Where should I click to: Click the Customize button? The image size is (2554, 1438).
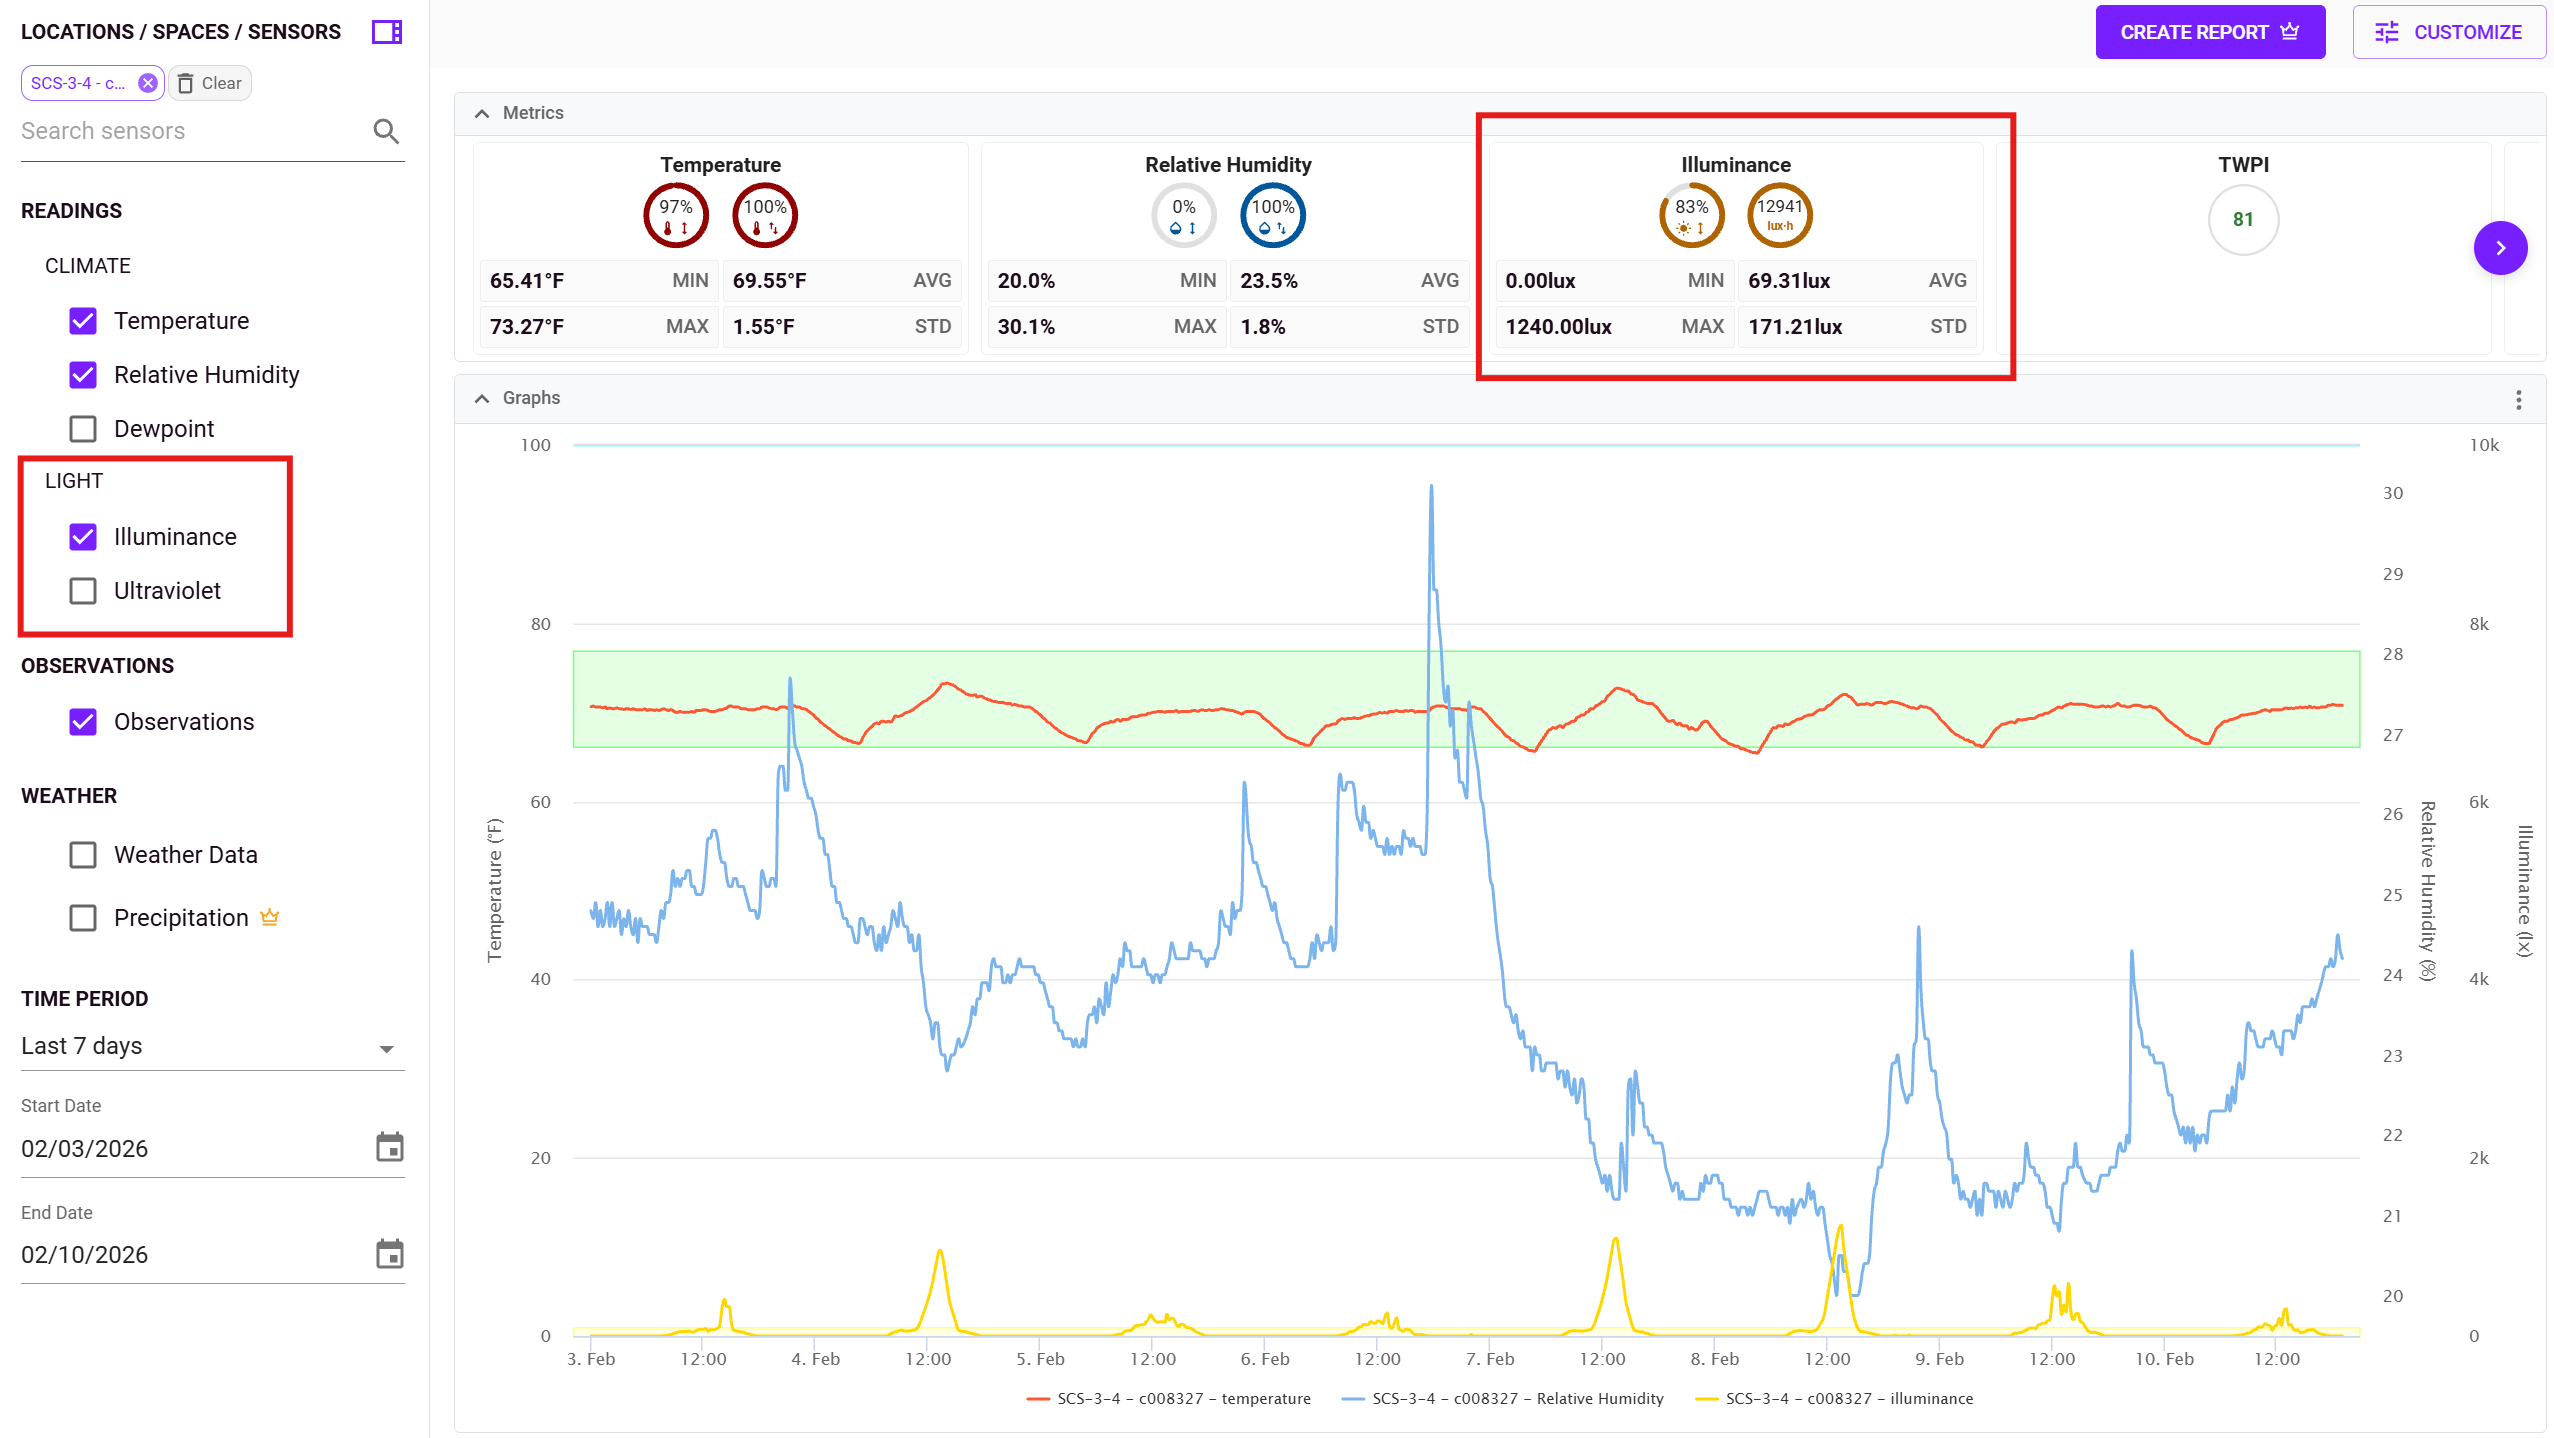2448,32
